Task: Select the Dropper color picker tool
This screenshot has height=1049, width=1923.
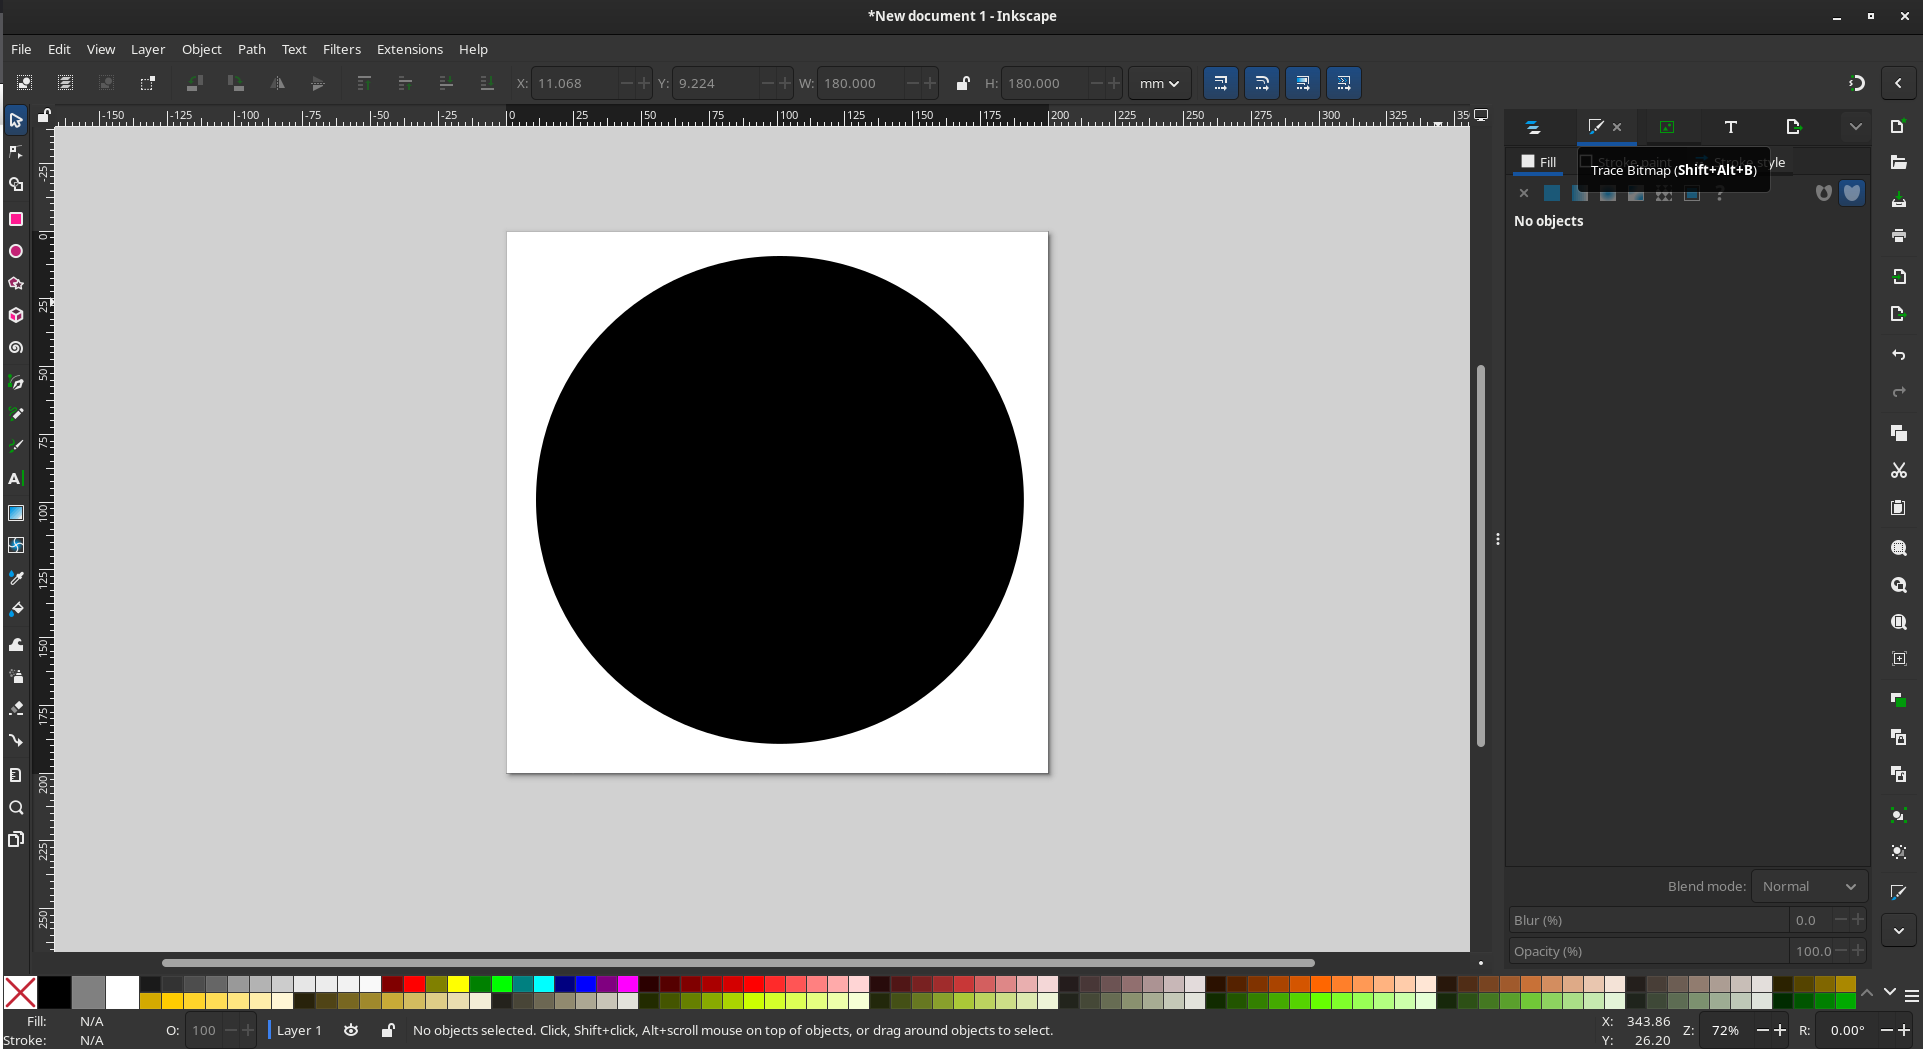Action: (x=16, y=578)
